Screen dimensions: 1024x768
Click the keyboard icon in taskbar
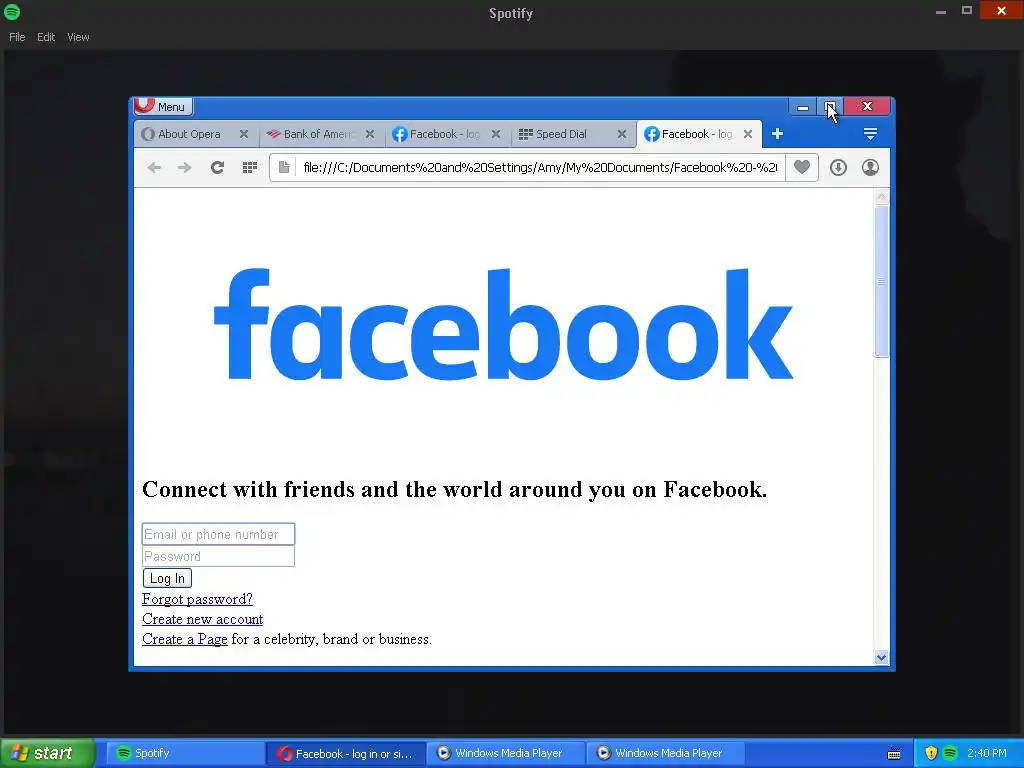point(894,754)
